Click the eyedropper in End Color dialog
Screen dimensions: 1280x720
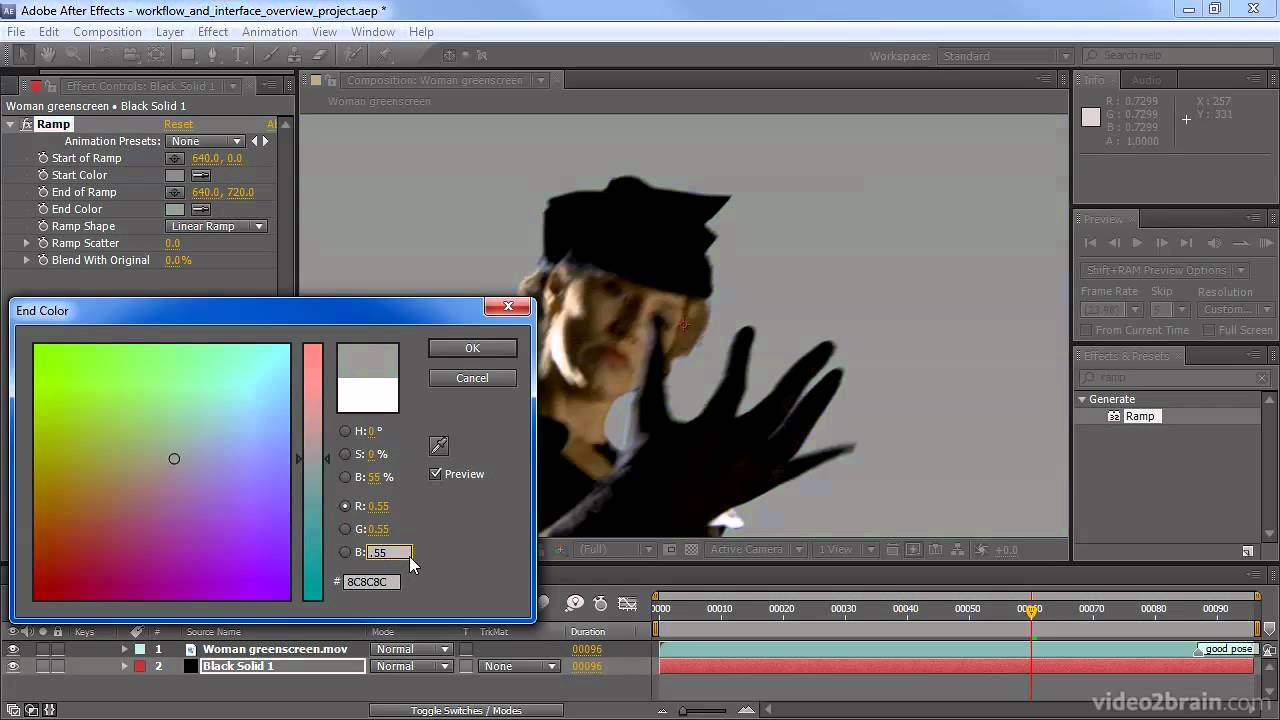click(439, 446)
